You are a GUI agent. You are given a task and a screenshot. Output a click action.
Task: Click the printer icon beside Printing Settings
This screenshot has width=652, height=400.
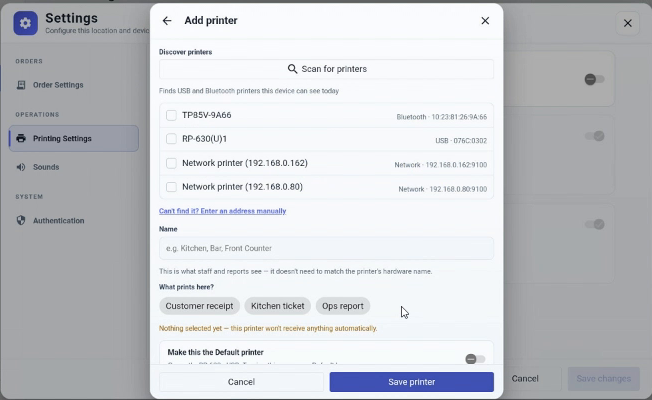click(21, 138)
